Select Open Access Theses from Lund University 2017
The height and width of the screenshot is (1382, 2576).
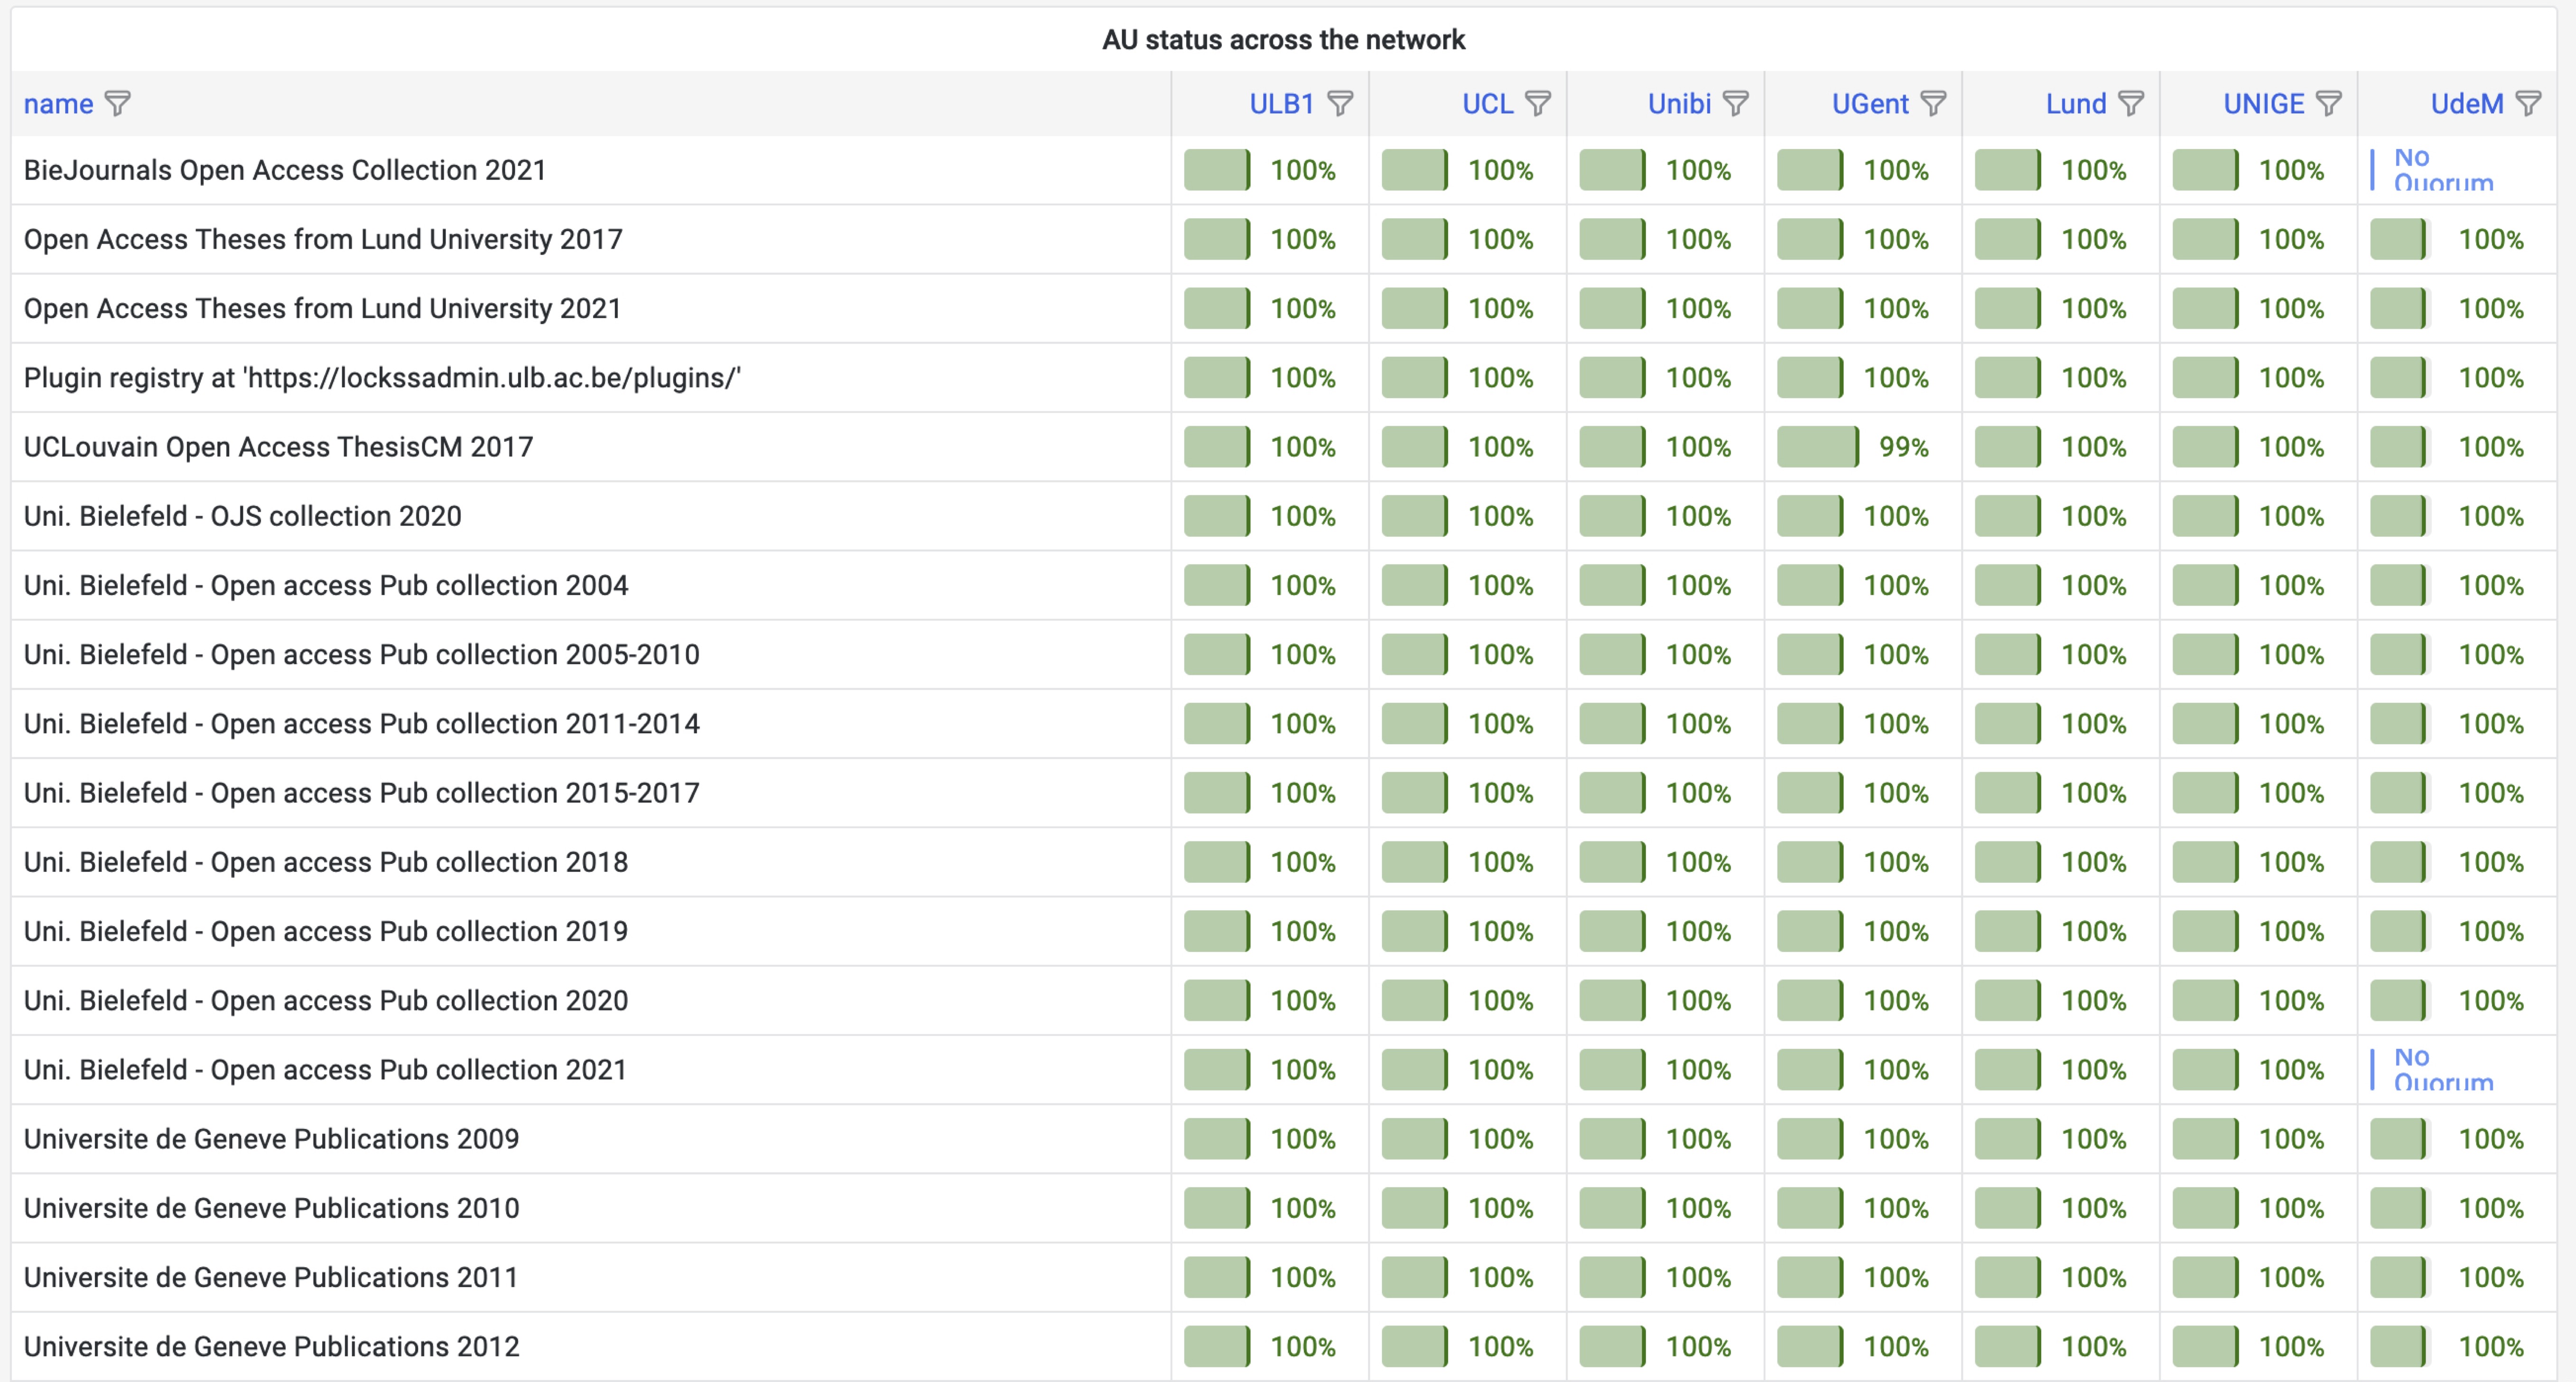coord(323,240)
